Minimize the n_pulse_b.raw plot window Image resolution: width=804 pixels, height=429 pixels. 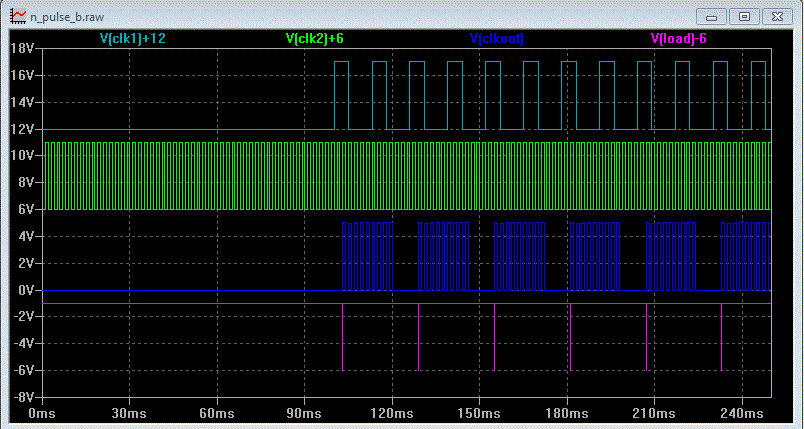click(711, 17)
